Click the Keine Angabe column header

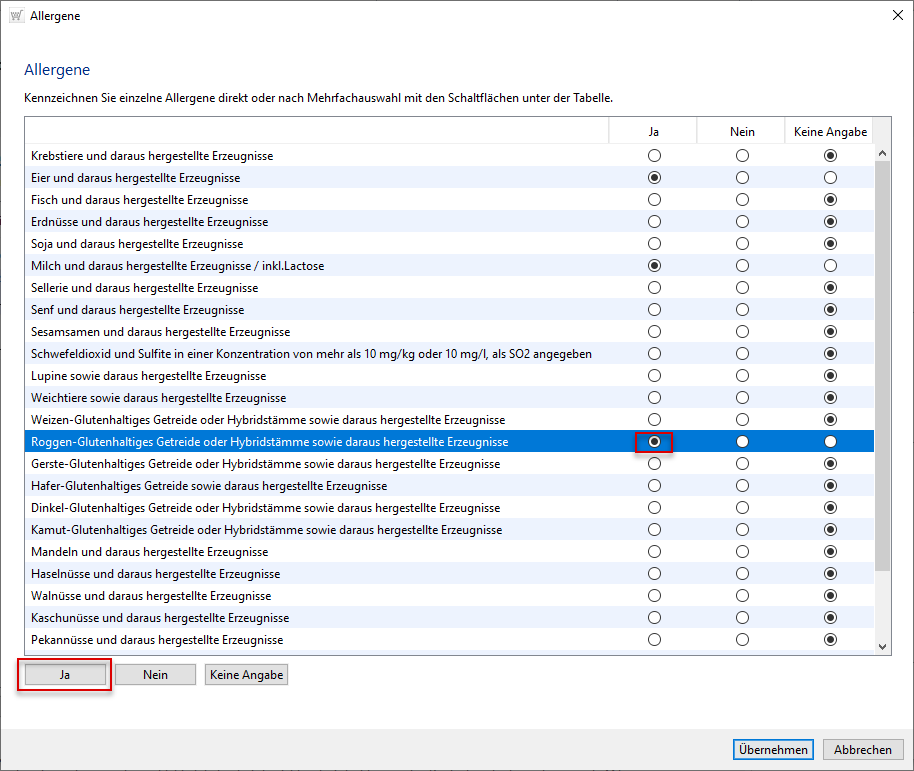coord(830,132)
